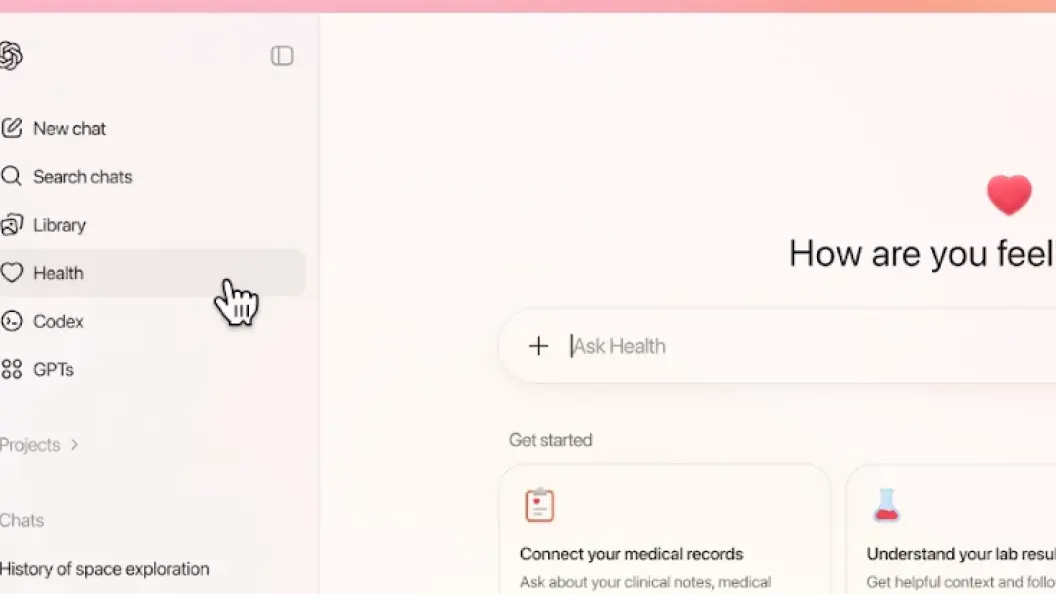Screen dimensions: 1056x594
Task: Click the GPTs grid icon
Action: click(11, 369)
